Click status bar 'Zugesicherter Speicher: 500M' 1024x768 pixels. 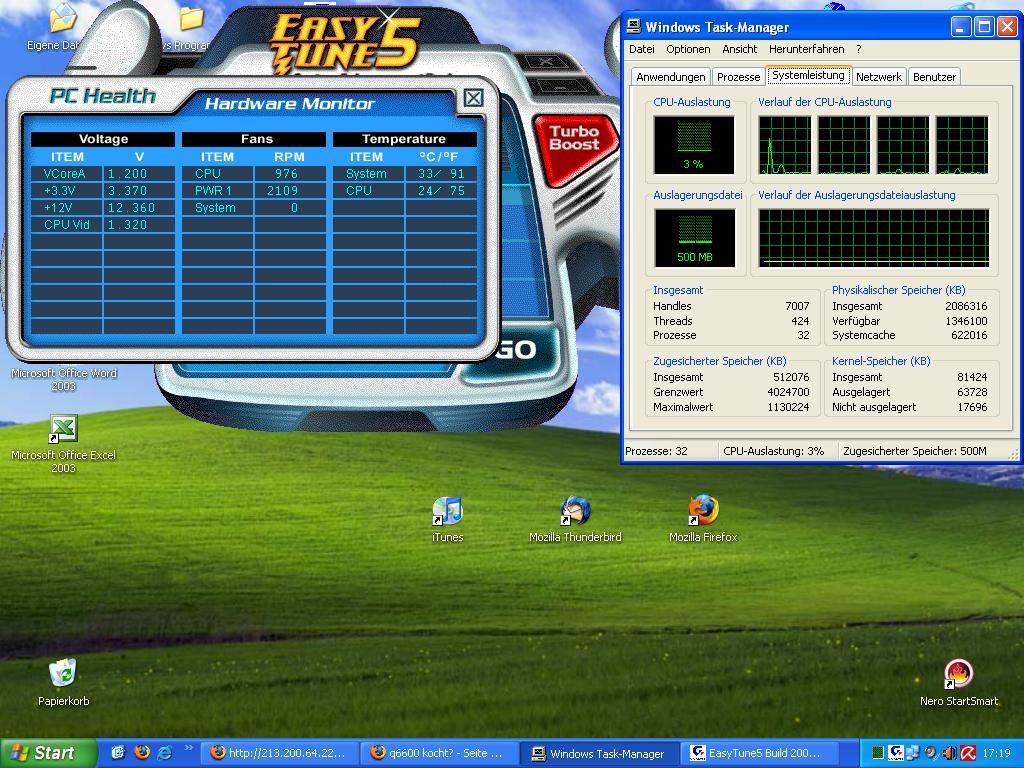[x=914, y=451]
